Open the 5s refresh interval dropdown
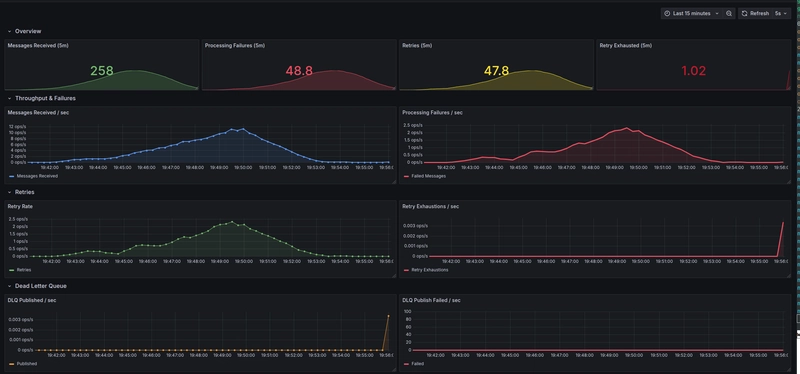800x374 pixels. point(781,14)
